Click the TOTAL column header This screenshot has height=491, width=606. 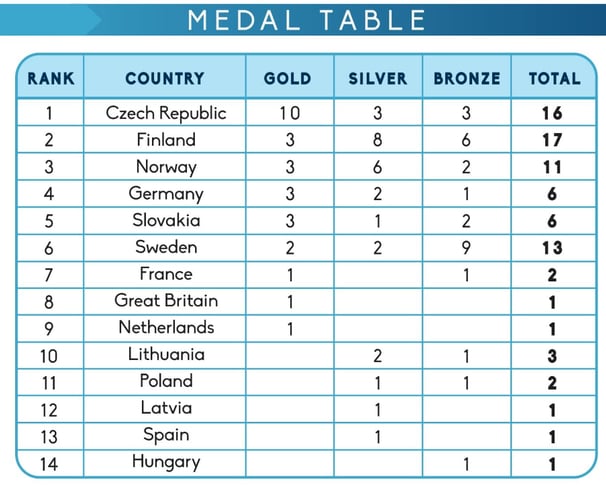pyautogui.click(x=555, y=78)
